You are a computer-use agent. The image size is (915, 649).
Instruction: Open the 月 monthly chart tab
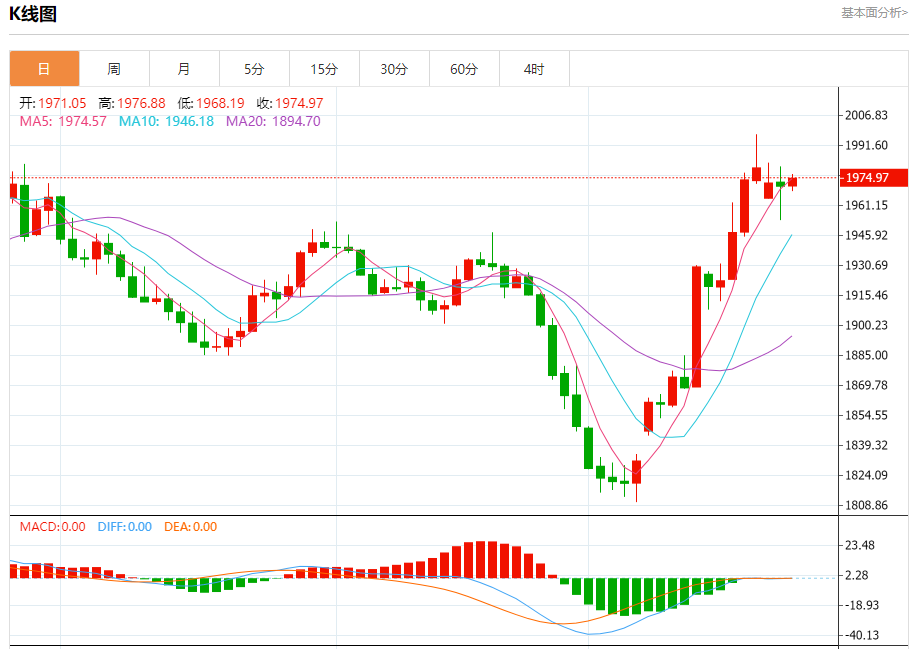184,69
